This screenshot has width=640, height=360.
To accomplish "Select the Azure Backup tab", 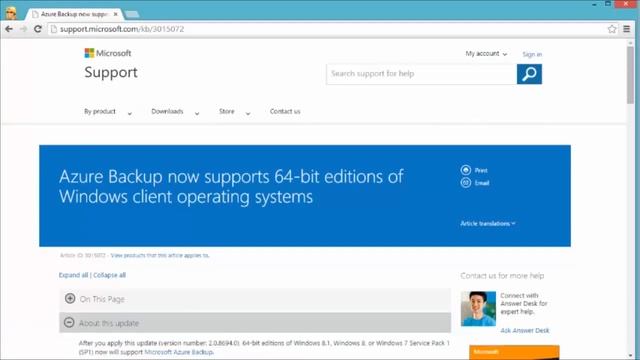I will (74, 14).
